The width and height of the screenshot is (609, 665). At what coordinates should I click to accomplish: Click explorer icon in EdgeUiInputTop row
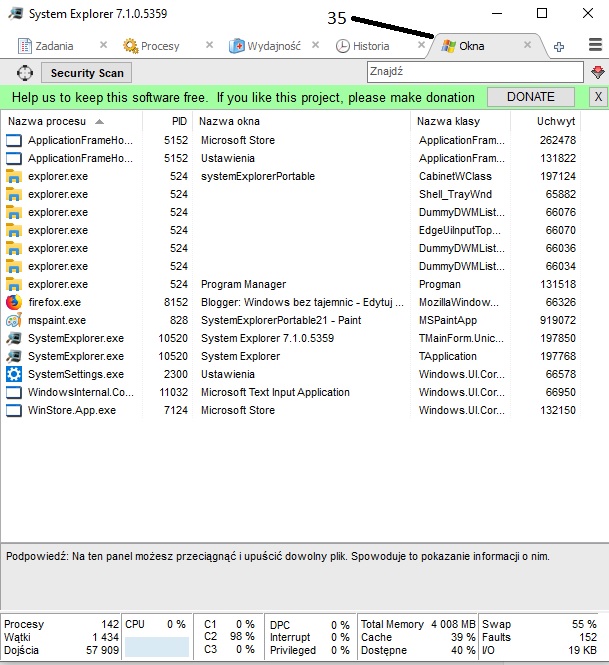(14, 231)
